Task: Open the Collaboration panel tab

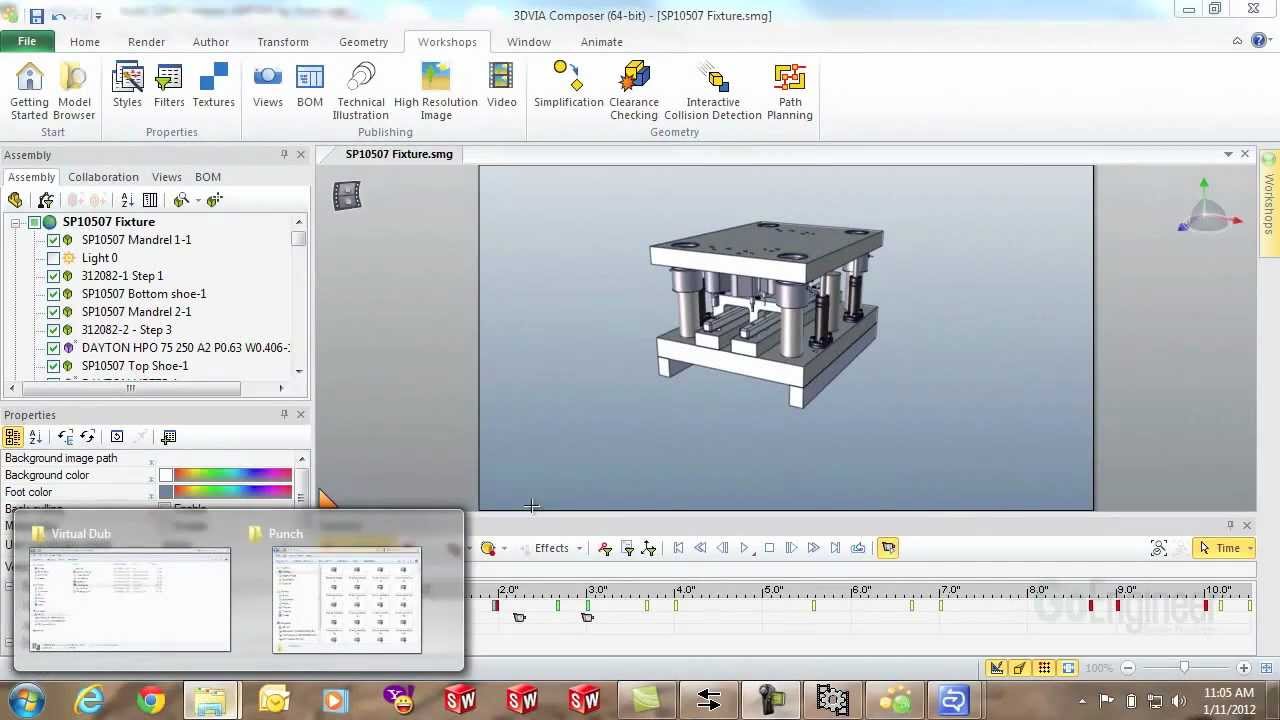Action: pyautogui.click(x=103, y=177)
